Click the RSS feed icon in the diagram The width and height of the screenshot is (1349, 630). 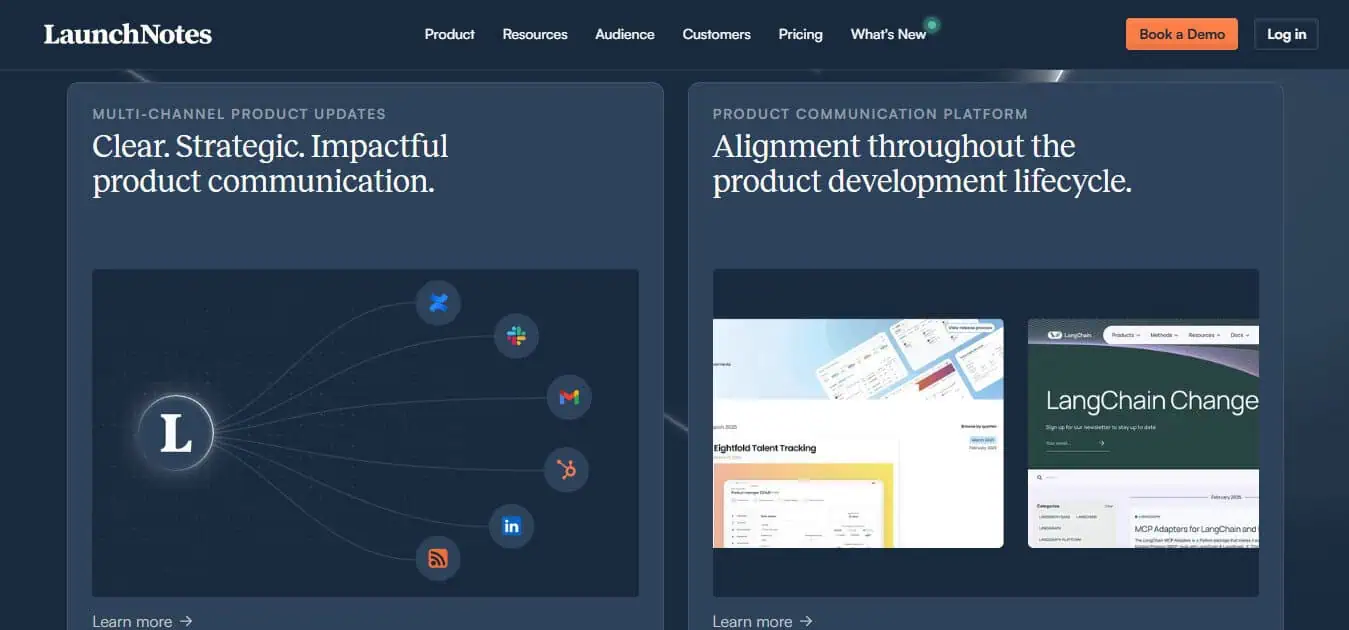point(437,558)
